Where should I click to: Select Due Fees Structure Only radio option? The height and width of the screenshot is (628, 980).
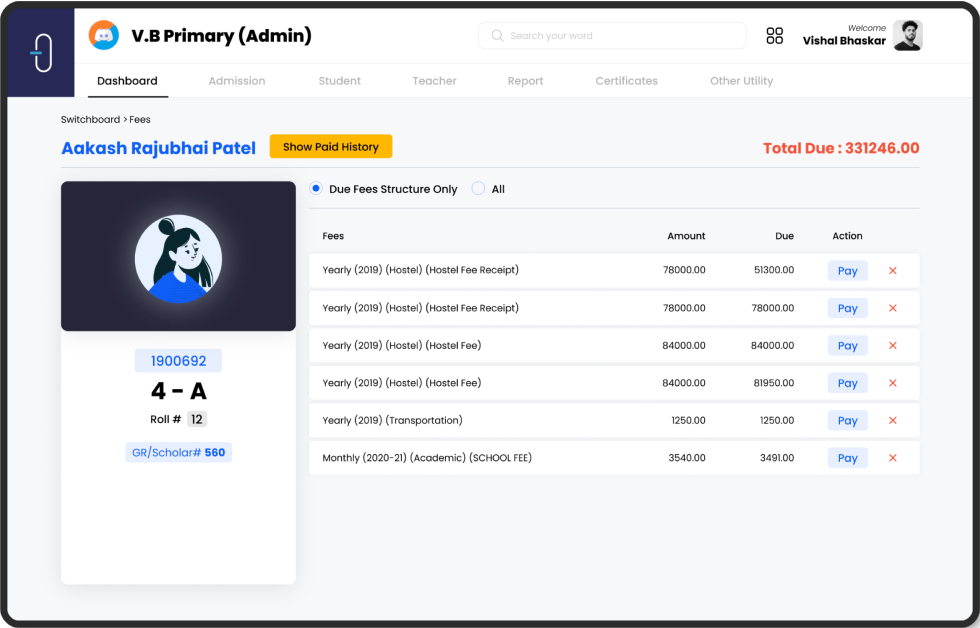[x=316, y=189]
